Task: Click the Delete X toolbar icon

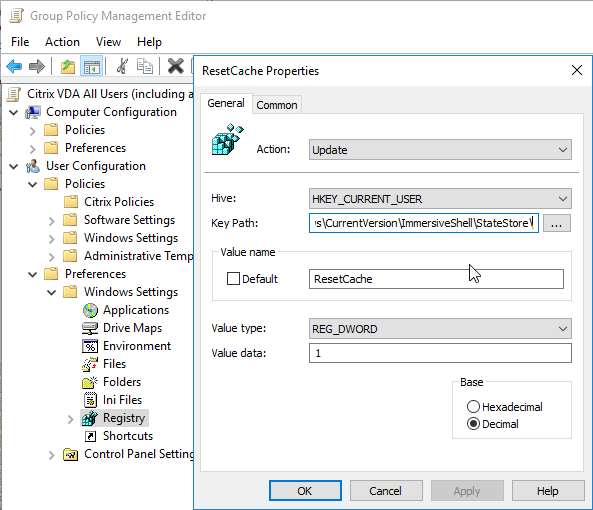Action: tap(175, 66)
